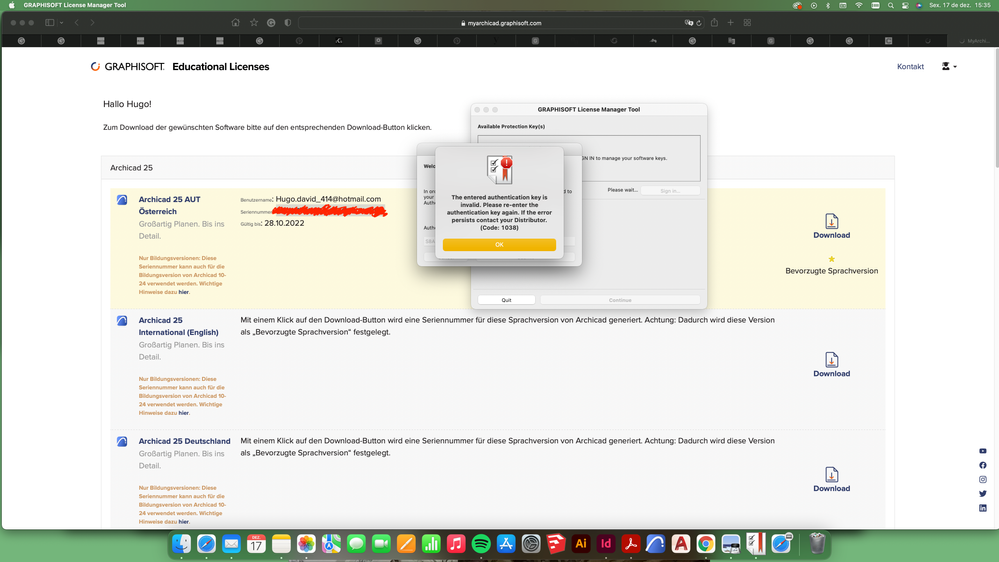Open SketchUp from the Dock
Screen dimensions: 999x562
click(x=556, y=544)
